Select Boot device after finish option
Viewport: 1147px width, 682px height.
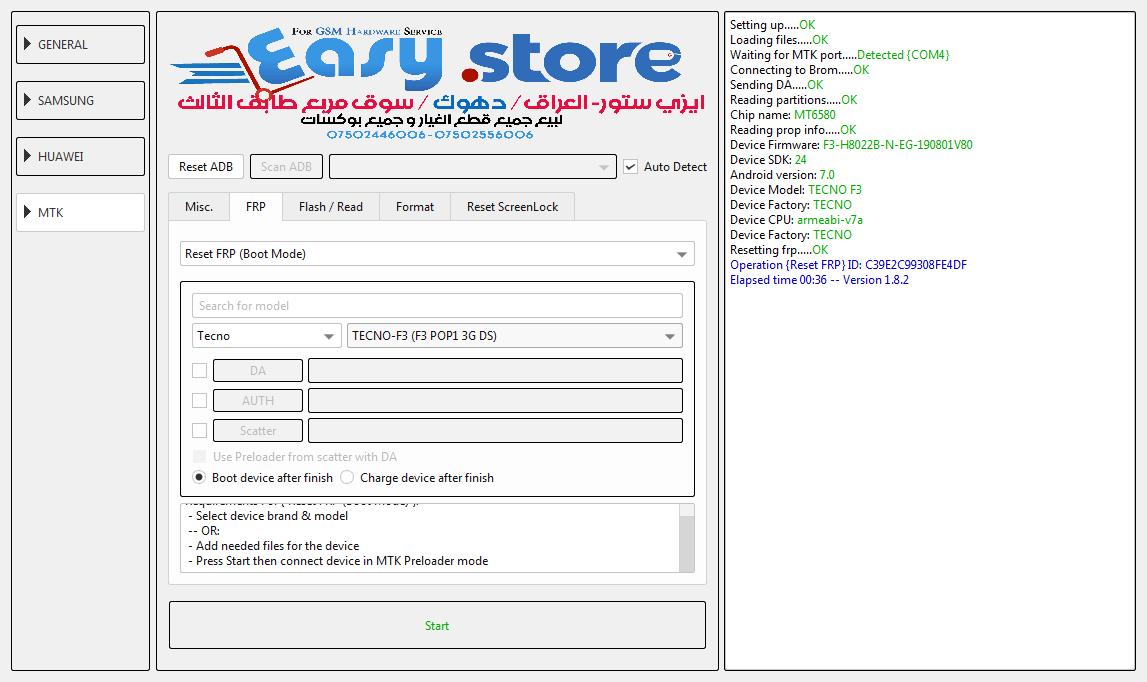pyautogui.click(x=199, y=478)
